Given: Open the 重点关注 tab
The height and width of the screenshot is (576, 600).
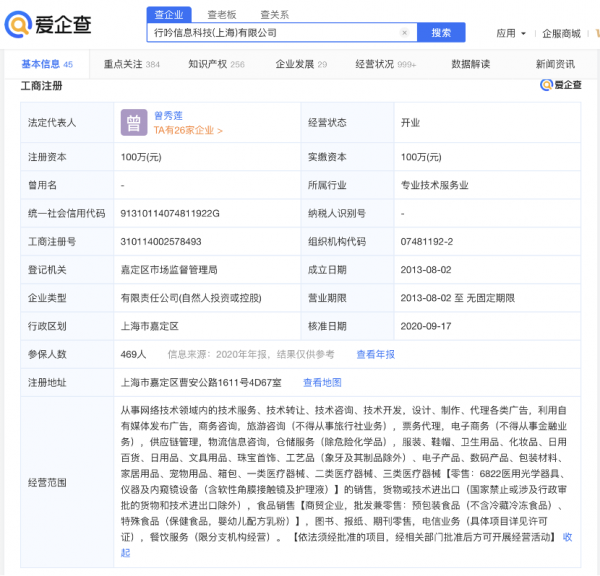Looking at the screenshot, I should (132, 64).
